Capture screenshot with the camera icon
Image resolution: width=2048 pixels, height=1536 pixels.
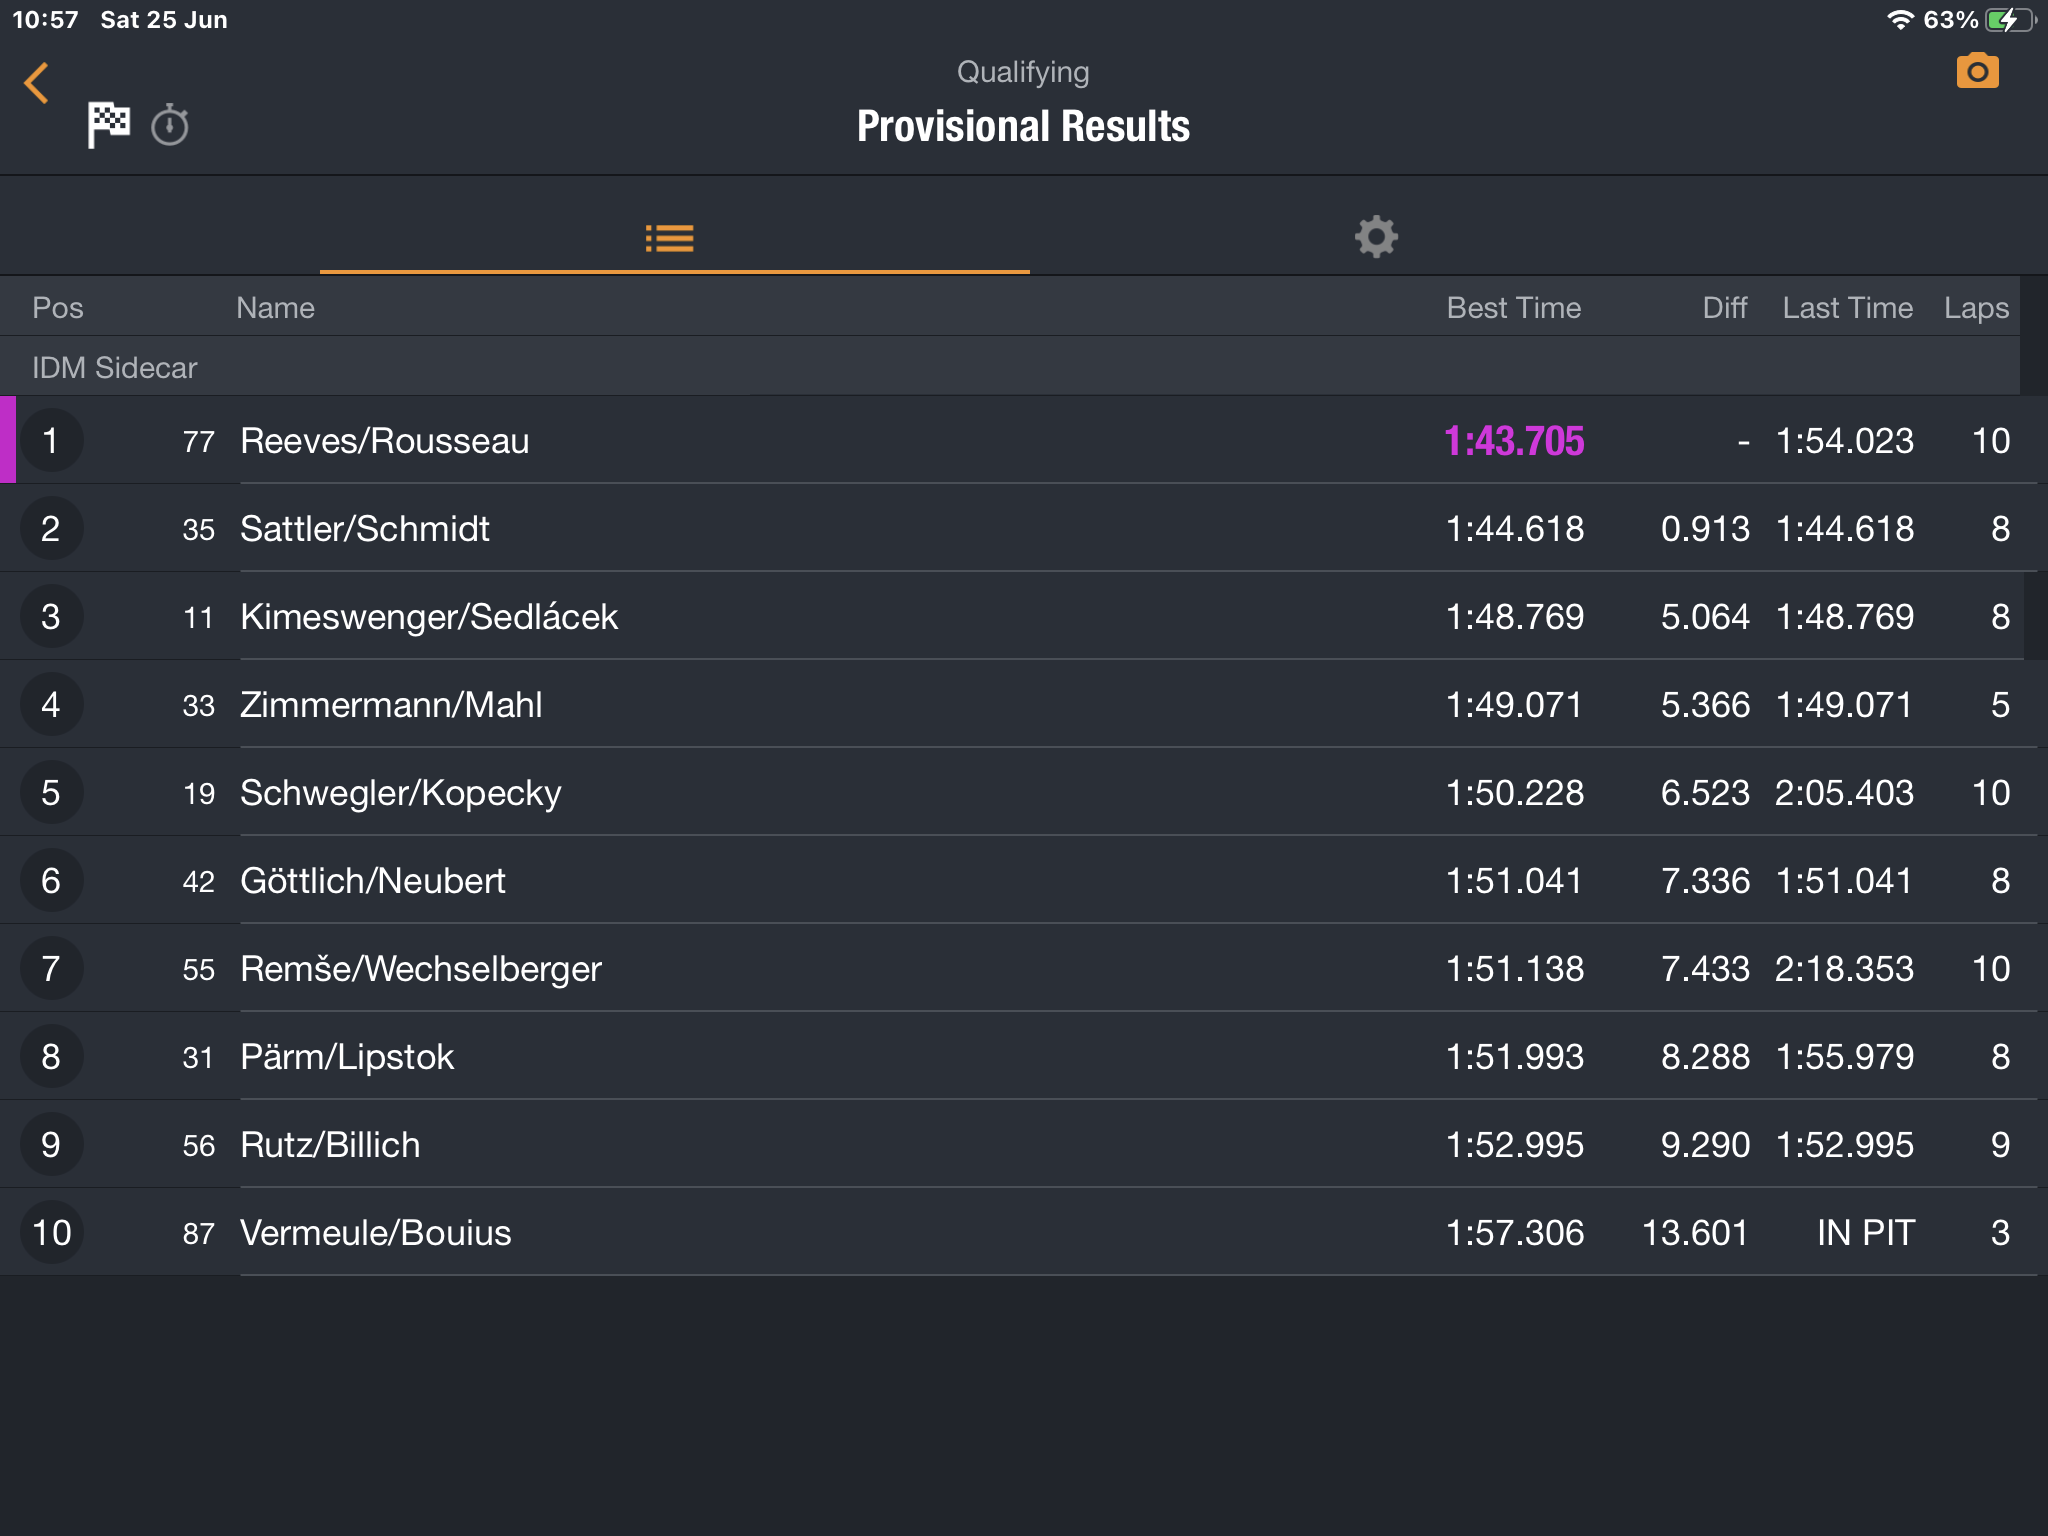pyautogui.click(x=1977, y=71)
